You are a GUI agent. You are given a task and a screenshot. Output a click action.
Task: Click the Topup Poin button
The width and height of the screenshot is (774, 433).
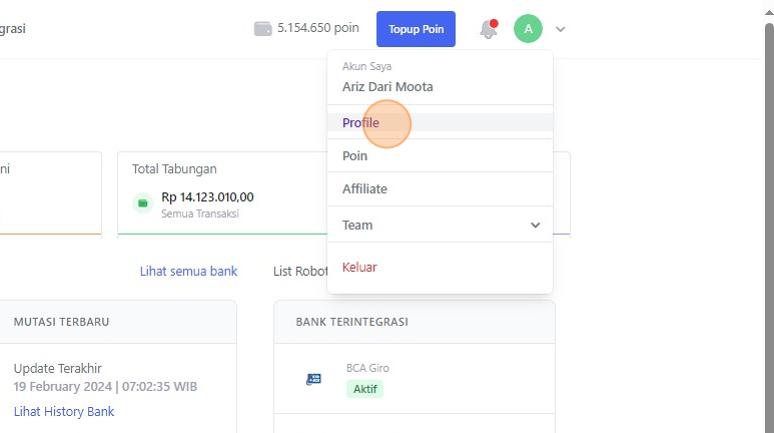[416, 29]
